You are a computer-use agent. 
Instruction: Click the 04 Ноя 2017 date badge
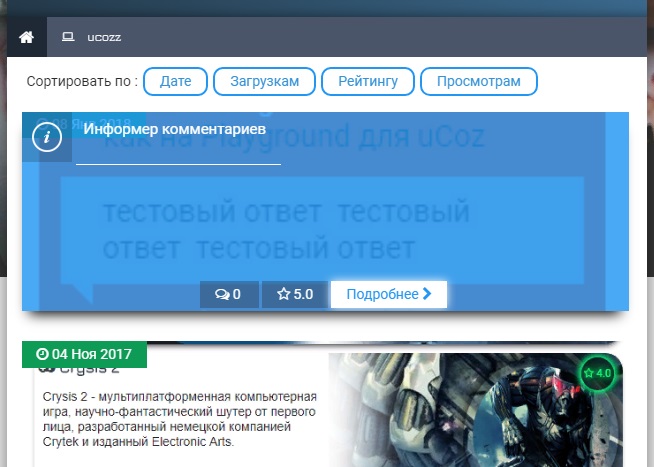[x=84, y=354]
